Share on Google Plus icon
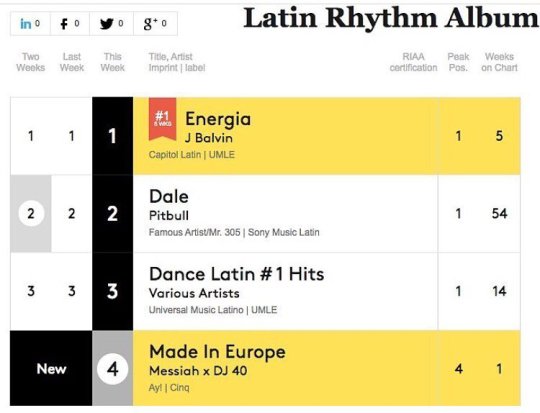The width and height of the screenshot is (540, 413). [150, 24]
